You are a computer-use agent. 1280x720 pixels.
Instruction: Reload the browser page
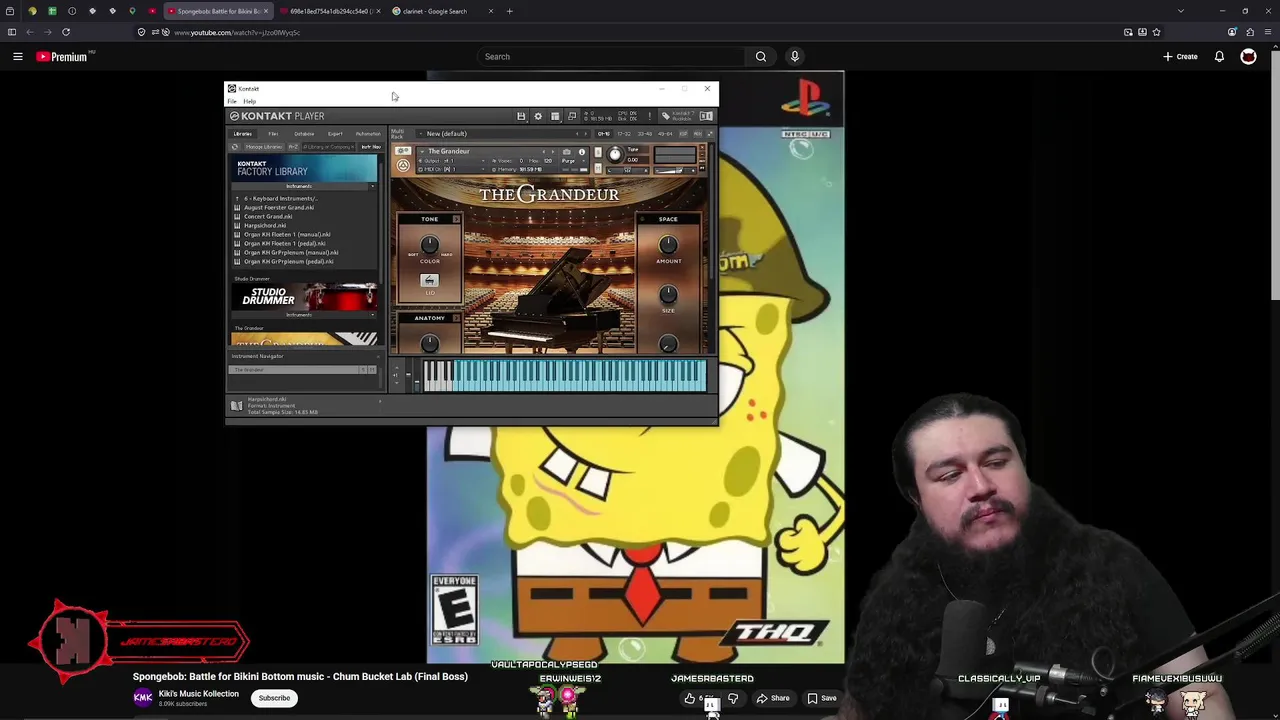66,32
